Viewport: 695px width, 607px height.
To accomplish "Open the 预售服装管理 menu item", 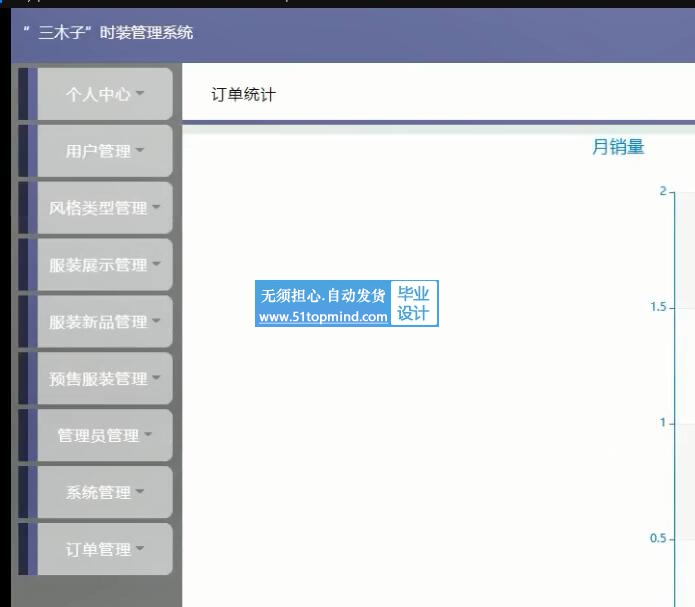I will pyautogui.click(x=98, y=379).
